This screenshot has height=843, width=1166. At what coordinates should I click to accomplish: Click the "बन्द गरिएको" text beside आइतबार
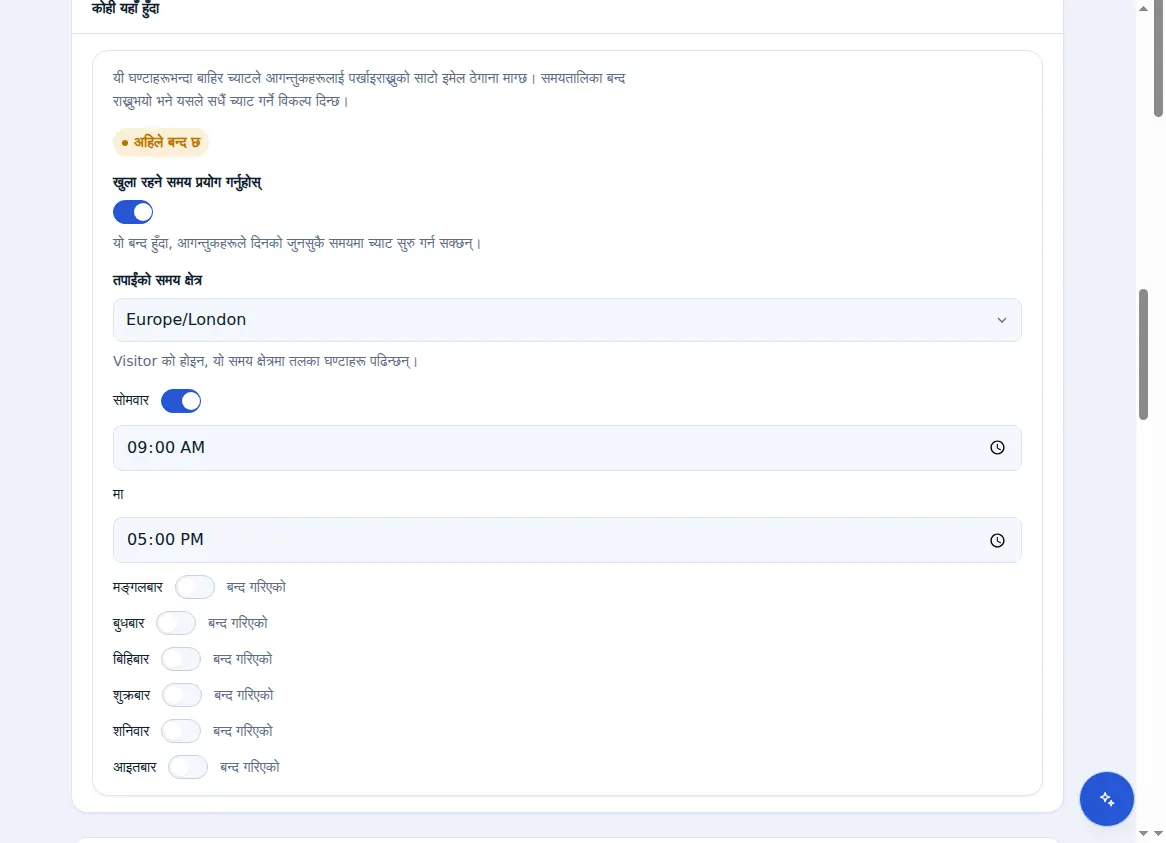[x=250, y=767]
